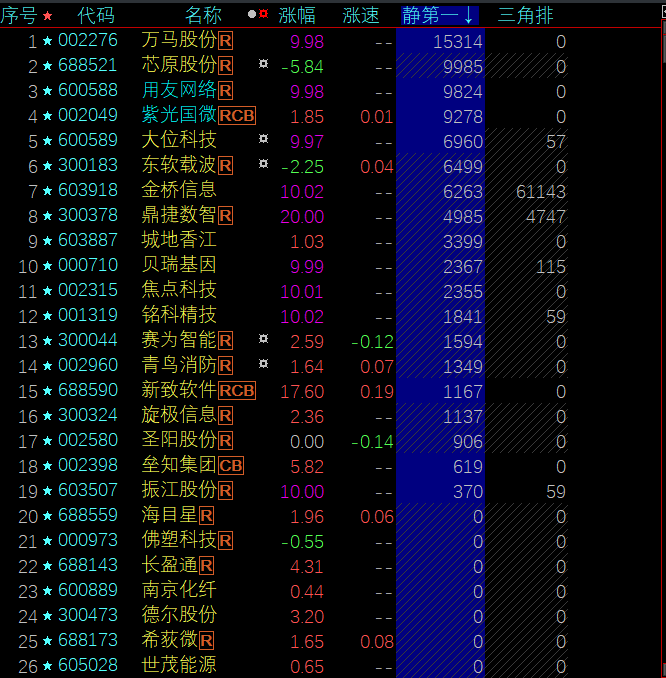Click the 61143 value in 三角排 column
Screen dimensions: 666x678
coord(541,192)
